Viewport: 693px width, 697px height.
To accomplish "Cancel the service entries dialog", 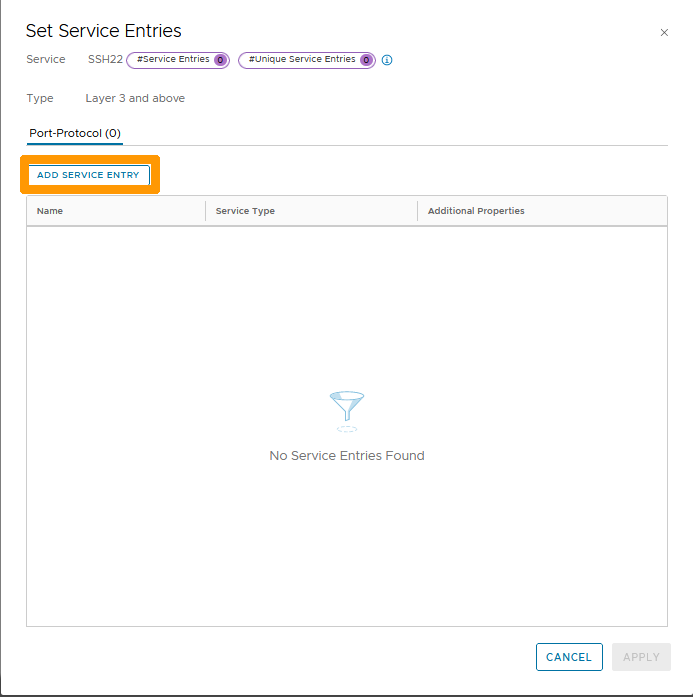I will (569, 657).
